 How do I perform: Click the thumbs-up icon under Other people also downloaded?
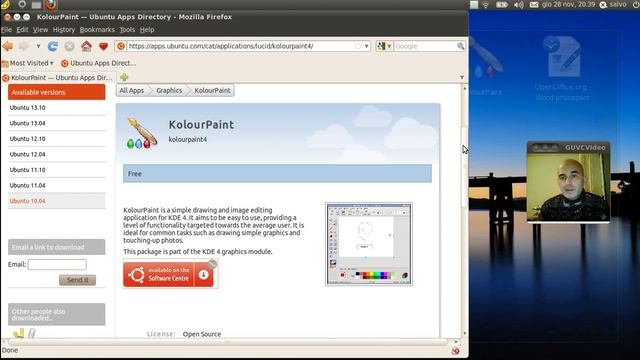click(x=18, y=333)
